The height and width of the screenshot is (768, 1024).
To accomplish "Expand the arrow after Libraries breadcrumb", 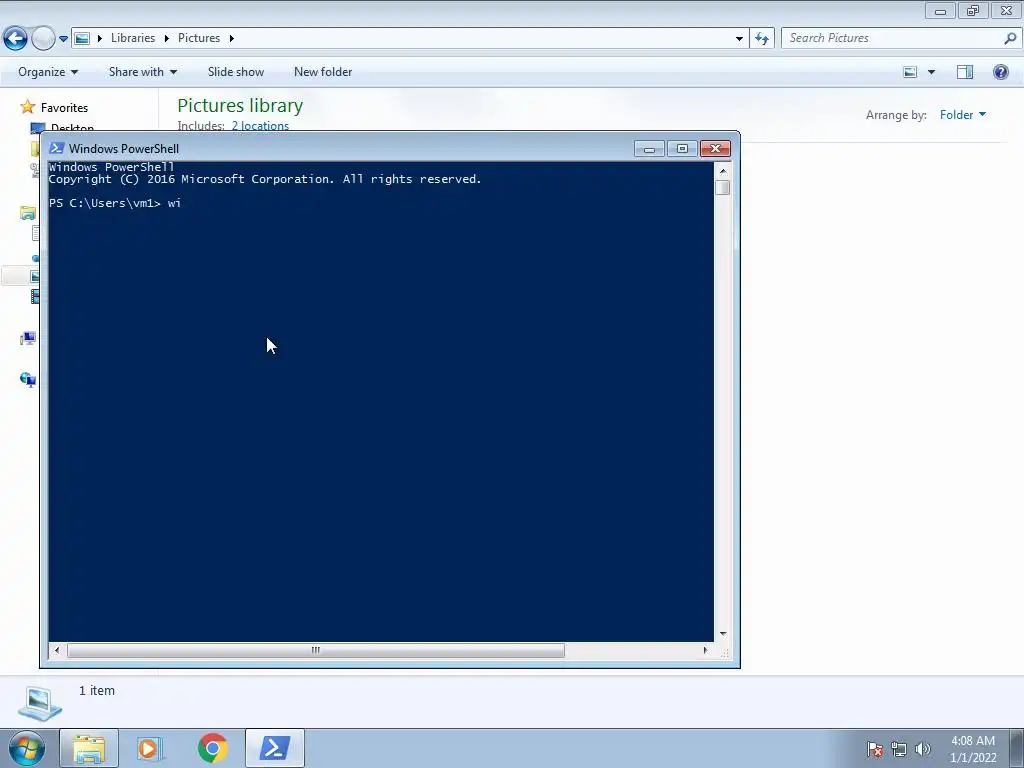I will (167, 39).
